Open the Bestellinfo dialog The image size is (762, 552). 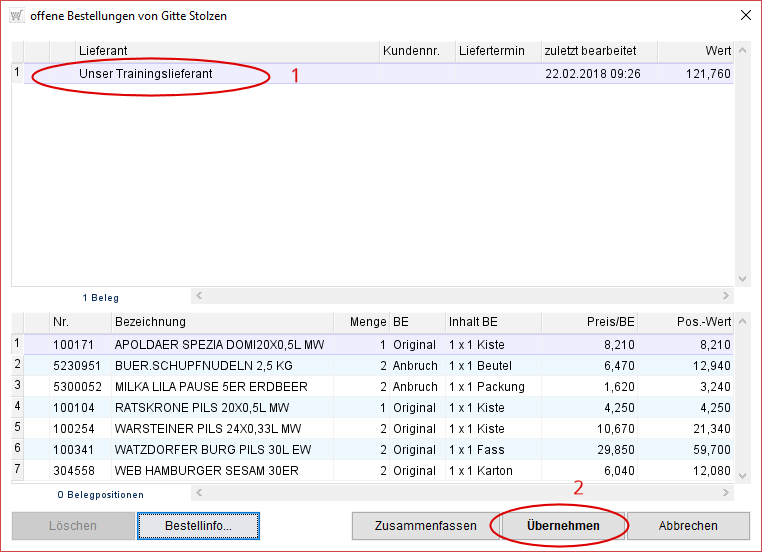click(x=198, y=526)
